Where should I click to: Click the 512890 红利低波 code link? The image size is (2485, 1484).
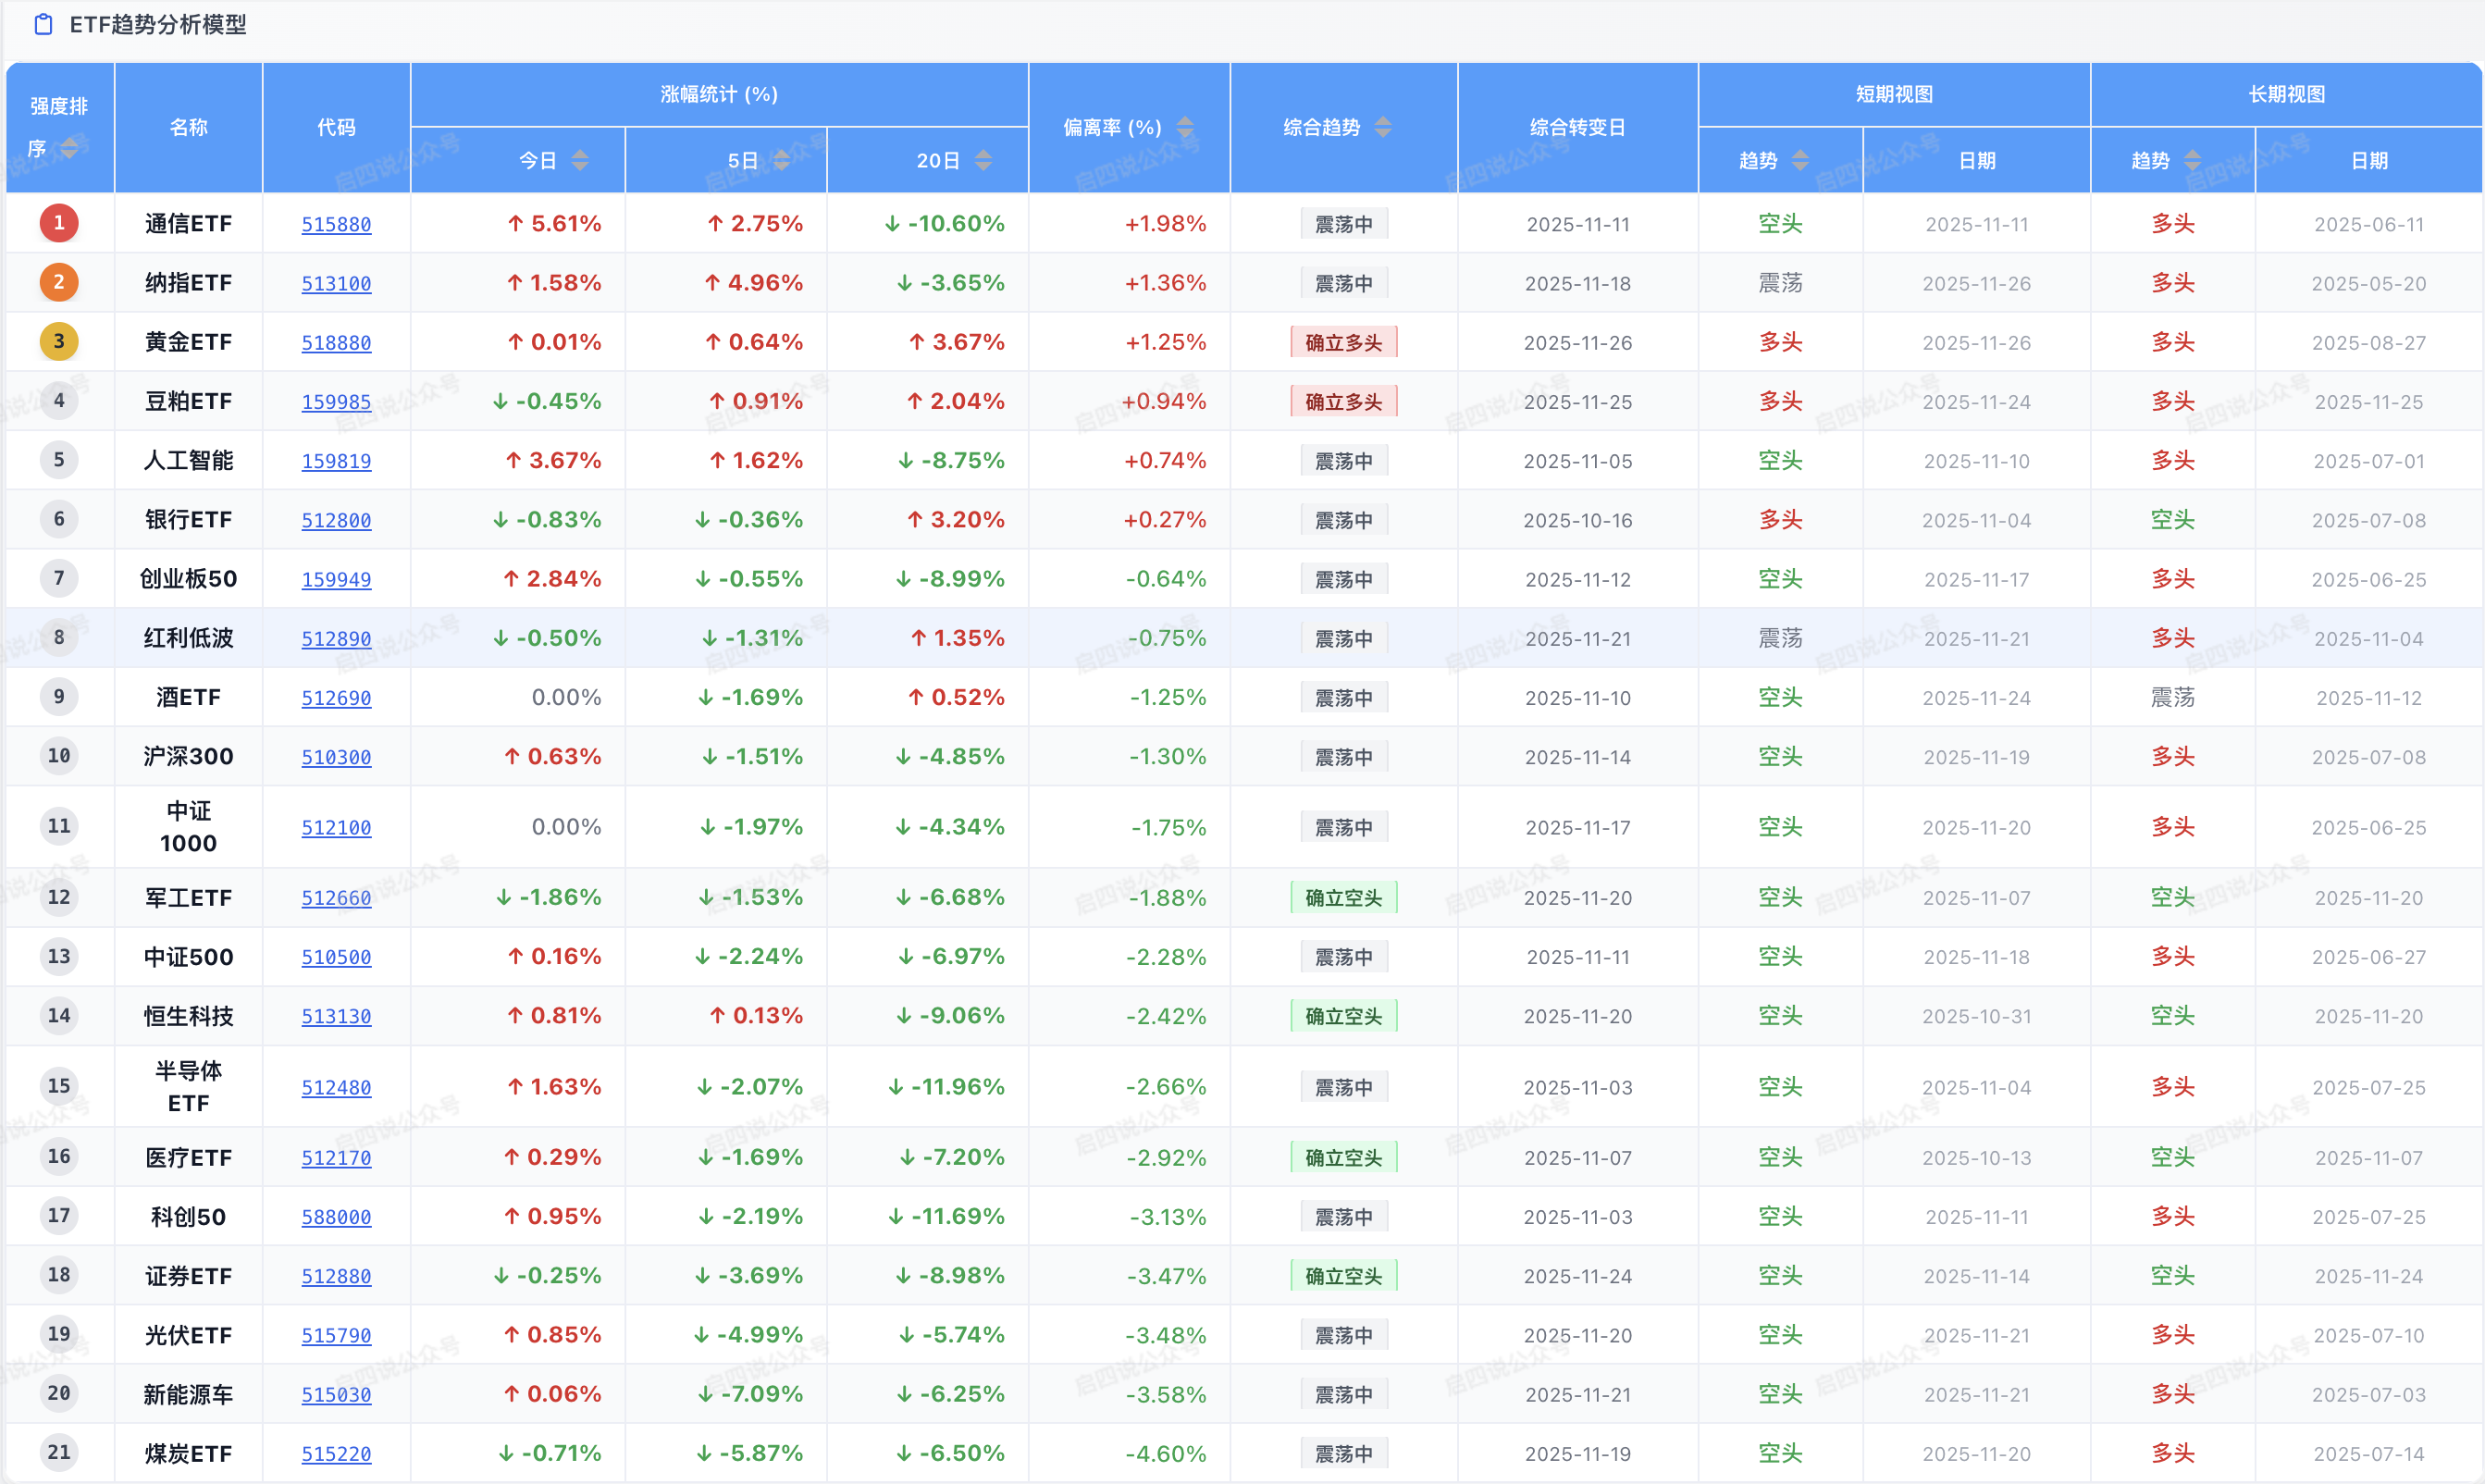click(336, 638)
